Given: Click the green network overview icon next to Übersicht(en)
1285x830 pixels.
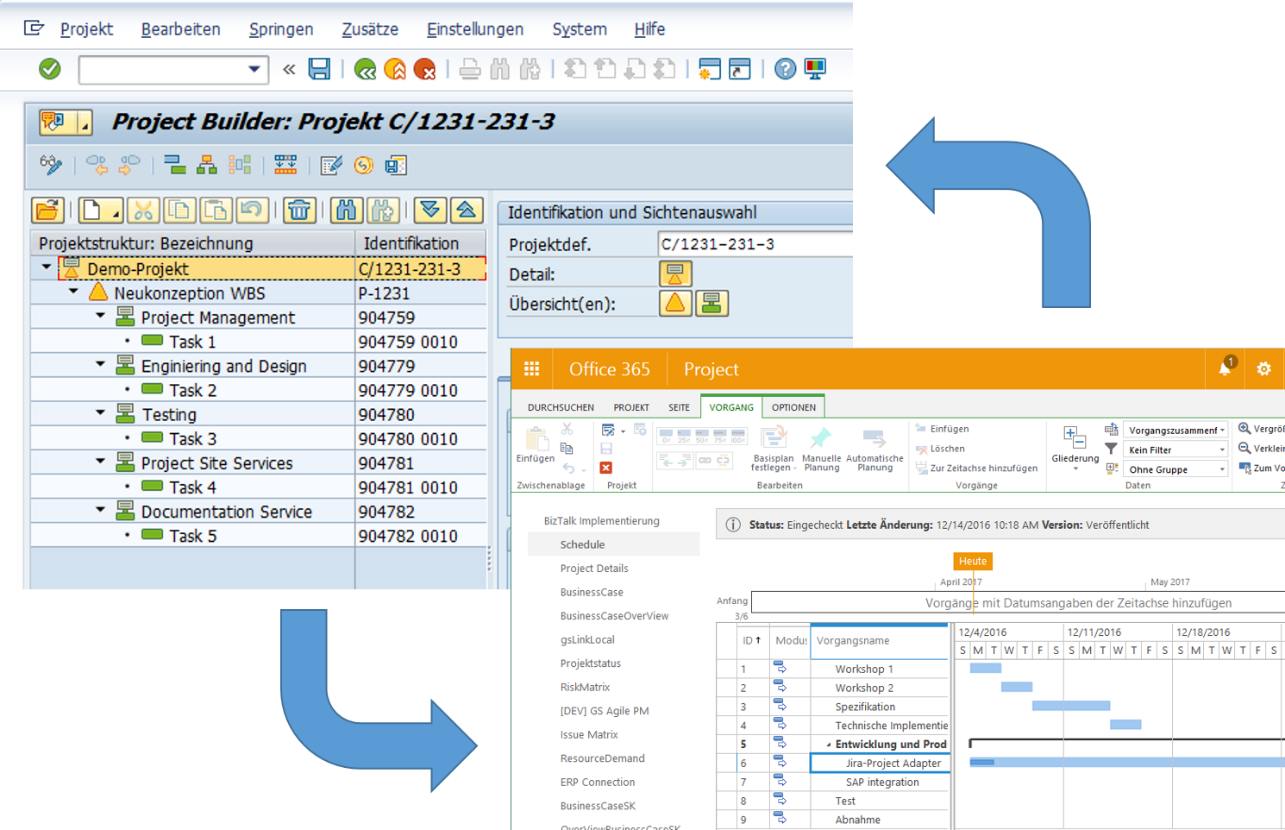Looking at the screenshot, I should point(711,303).
